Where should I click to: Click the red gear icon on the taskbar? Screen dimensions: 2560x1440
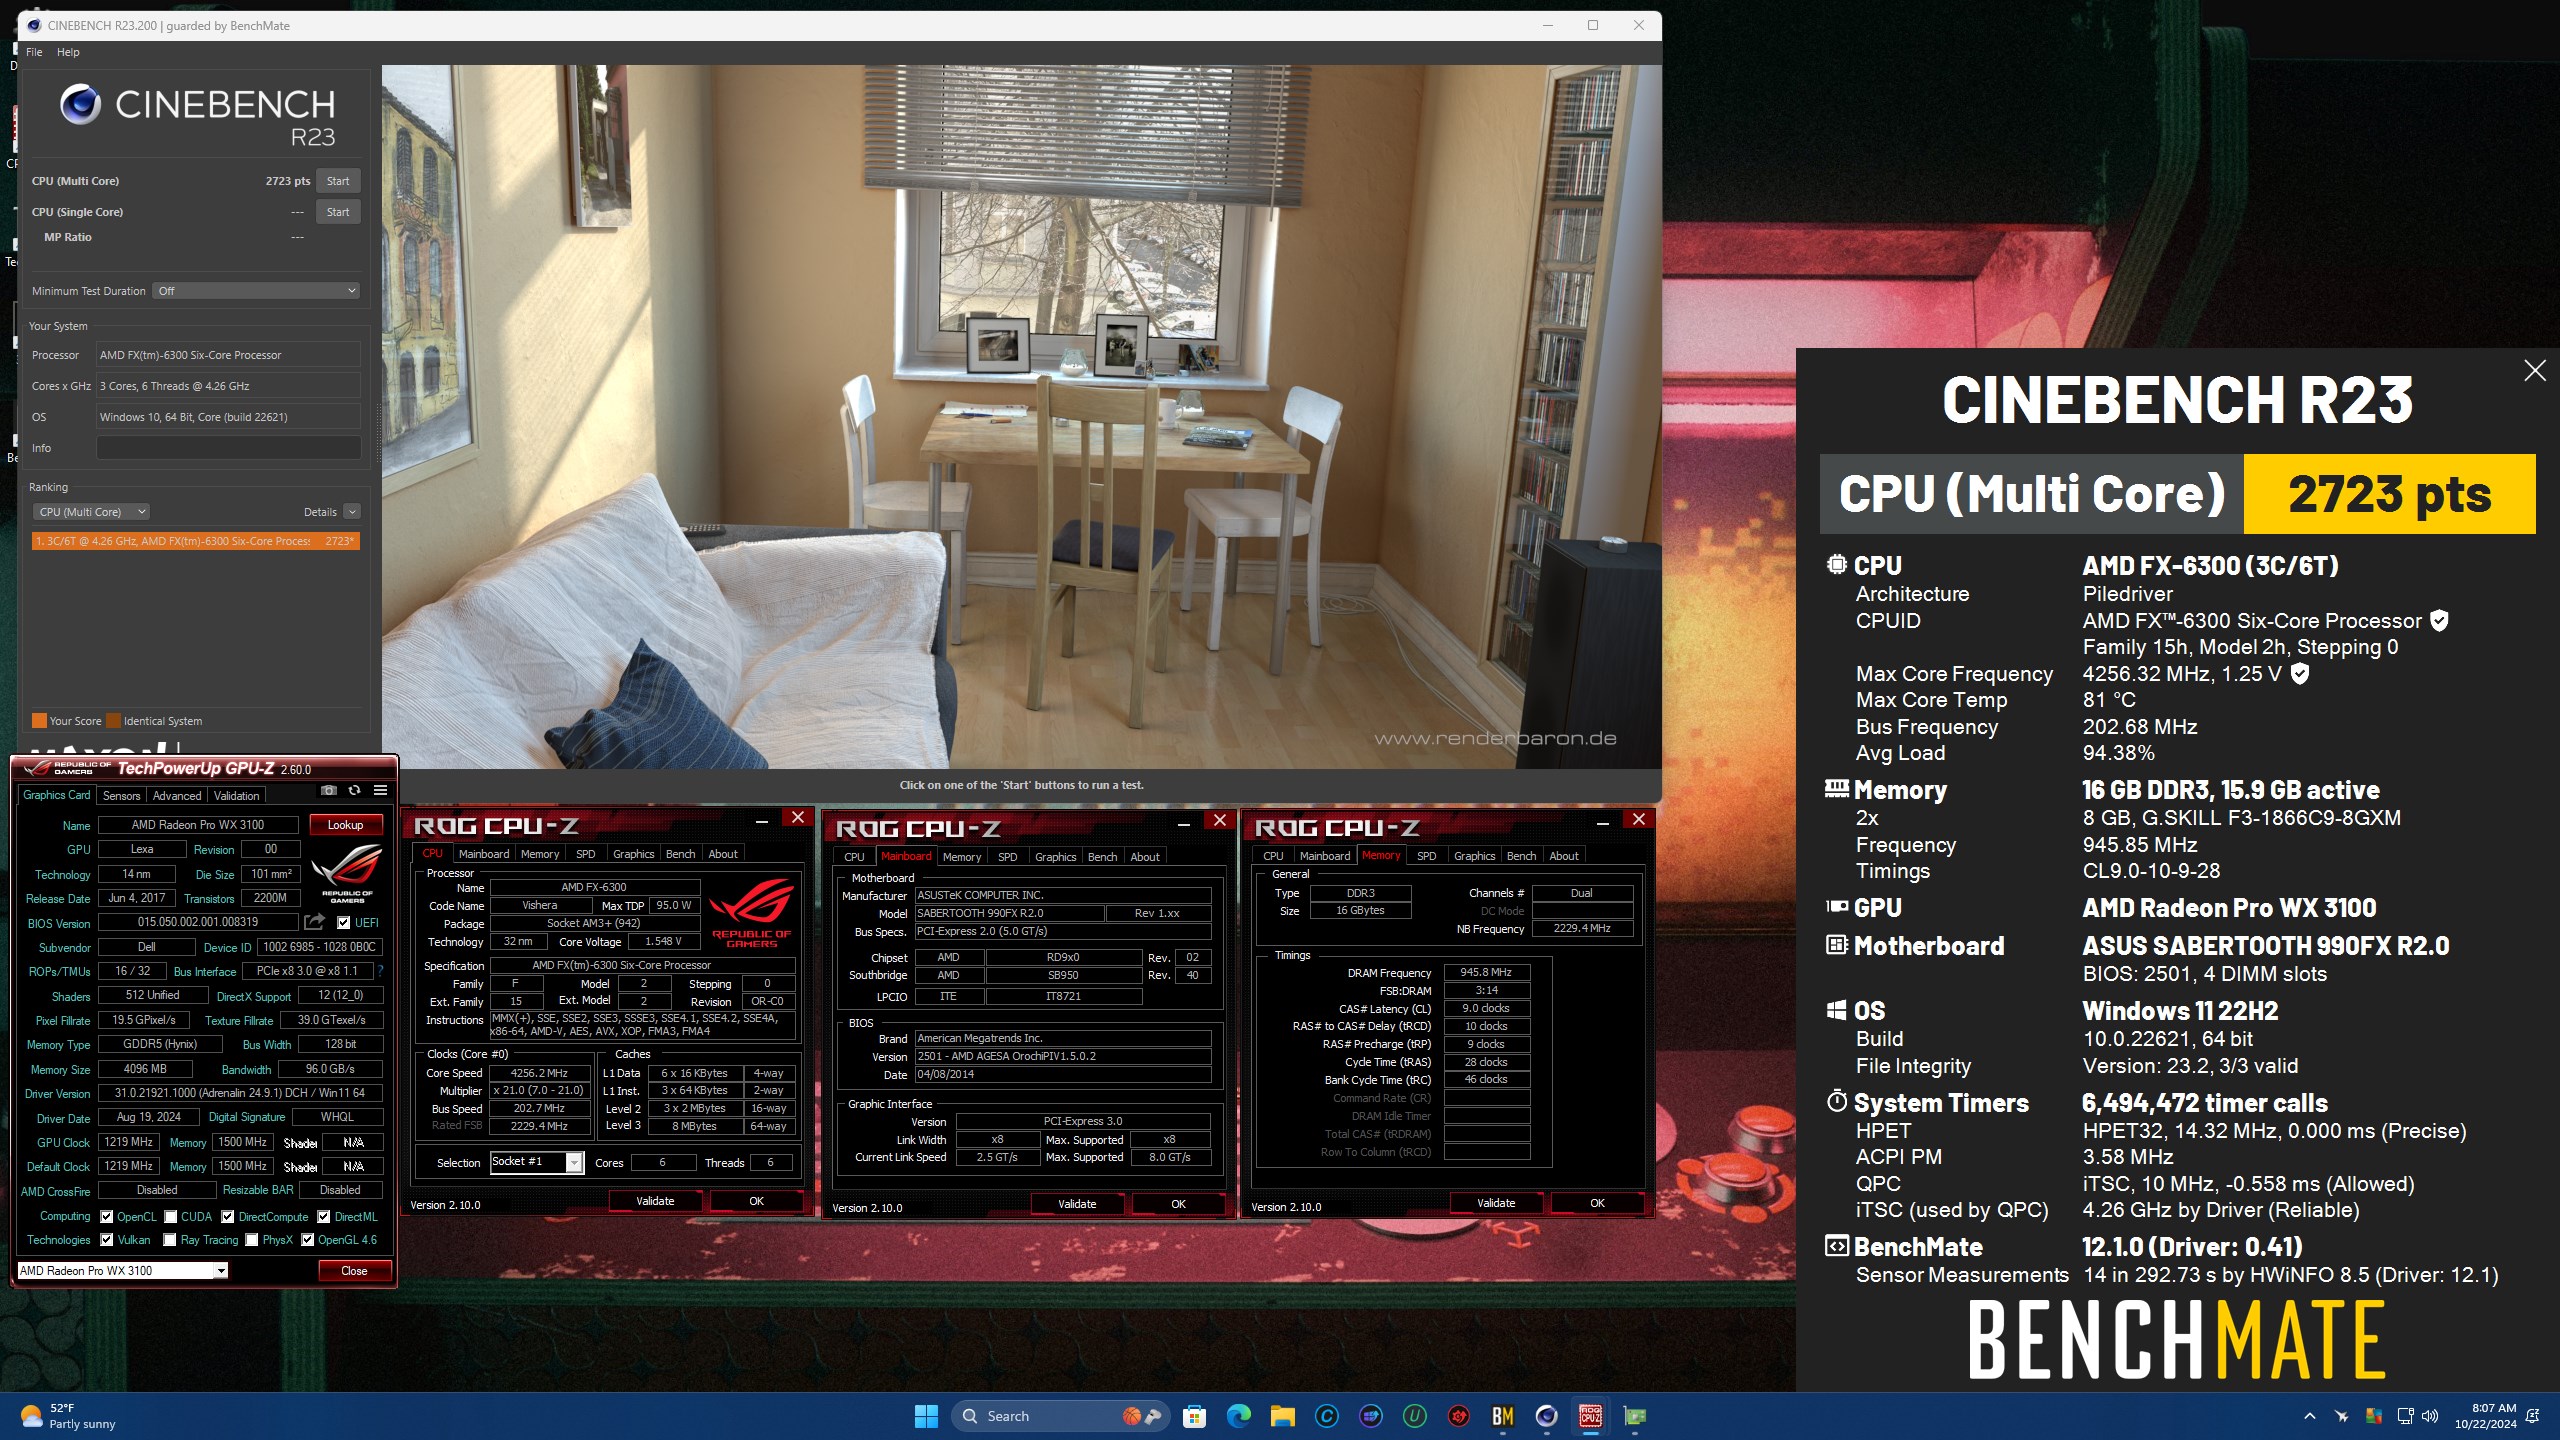[x=1458, y=1416]
